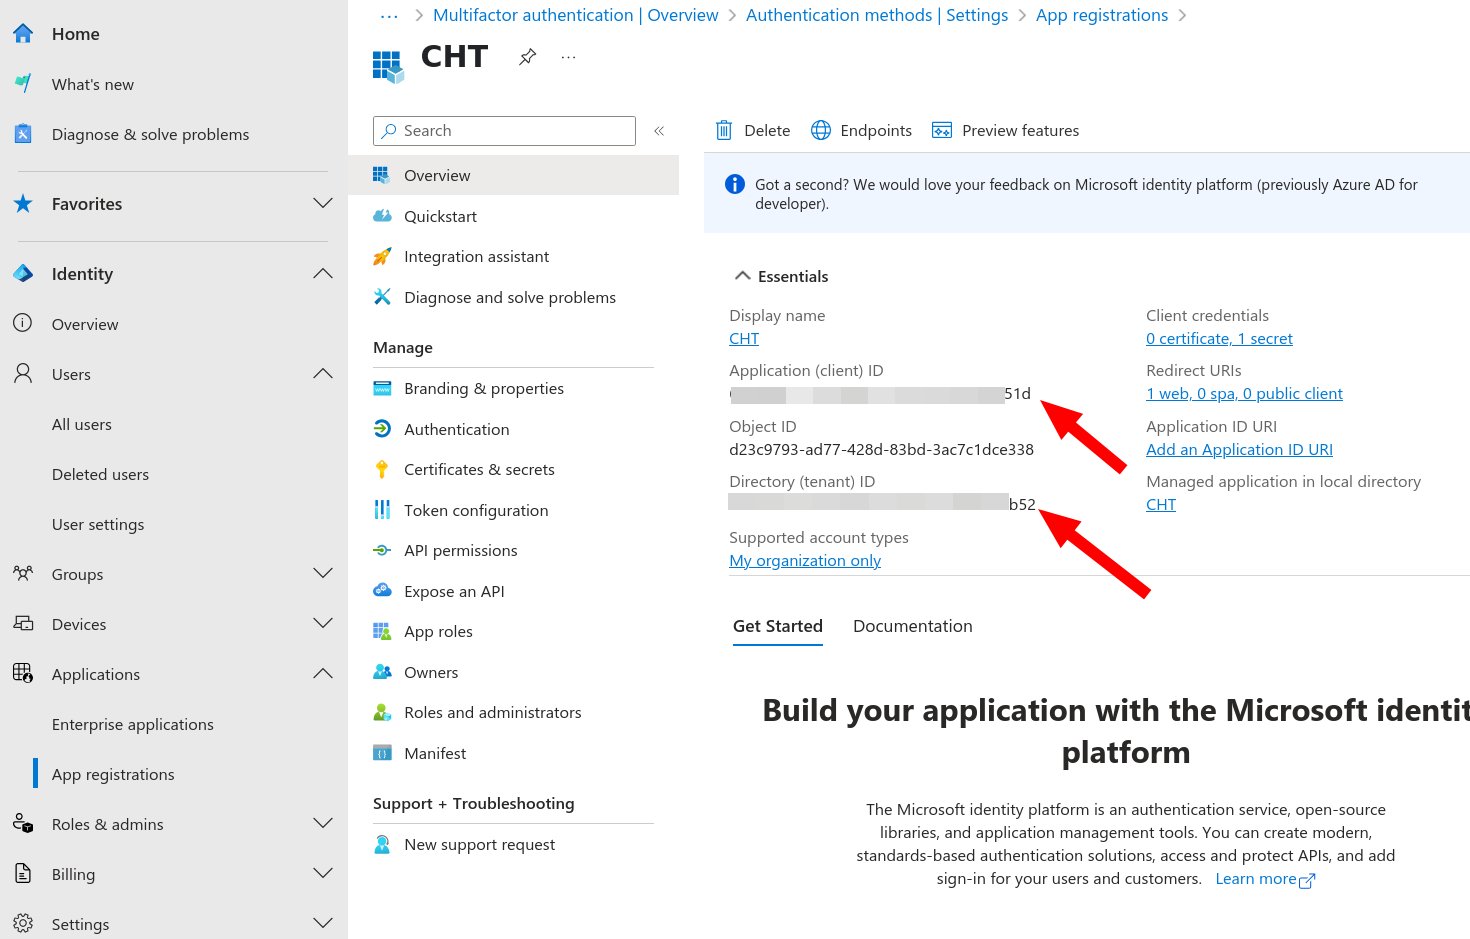The width and height of the screenshot is (1470, 939).
Task: Collapse the side menu with double chevron
Action: click(x=659, y=131)
